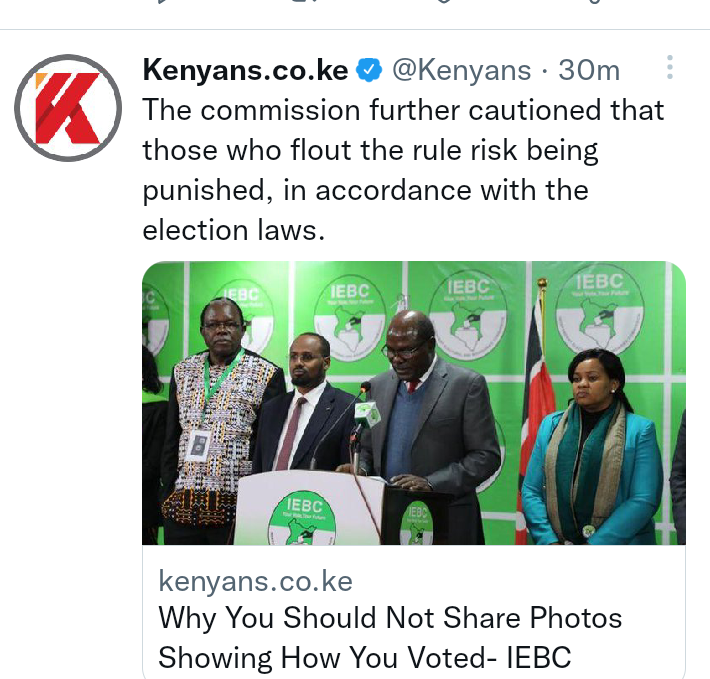Open the Kenyans.co.ke display name profile link
Screen dimensions: 710x679
pos(245,70)
